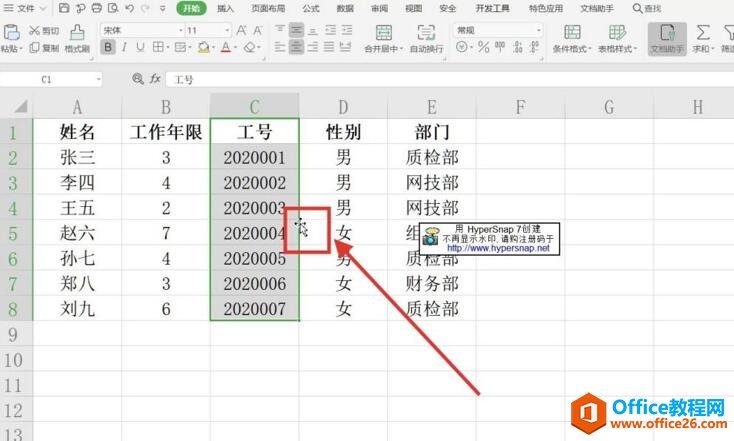Decrease font size with smaller A icon

click(257, 31)
